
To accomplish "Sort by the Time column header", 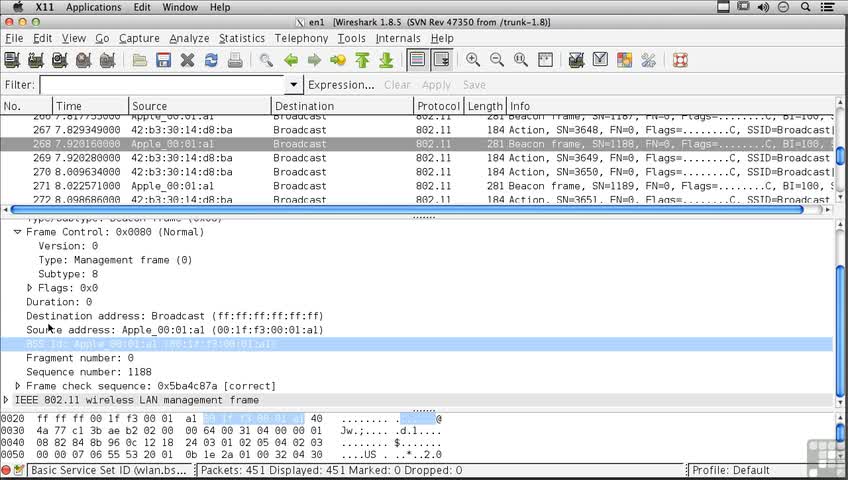I will pos(90,106).
